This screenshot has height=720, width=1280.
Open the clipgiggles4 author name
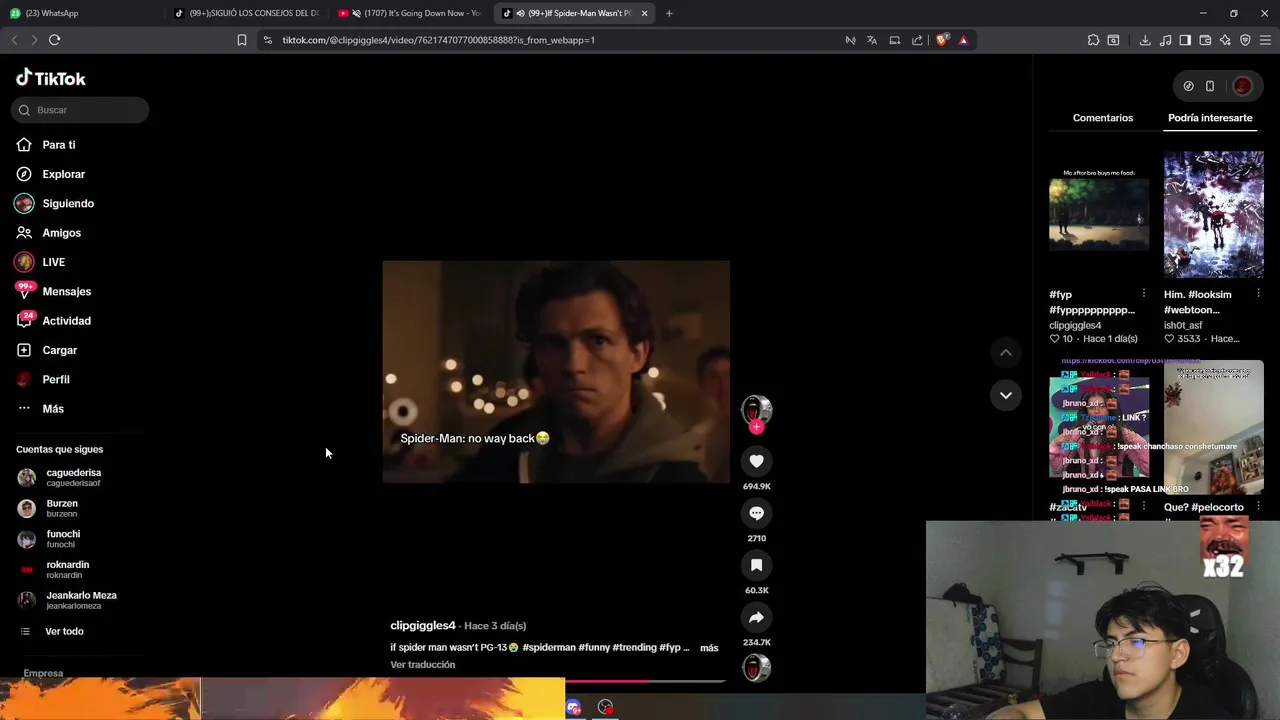pos(423,626)
